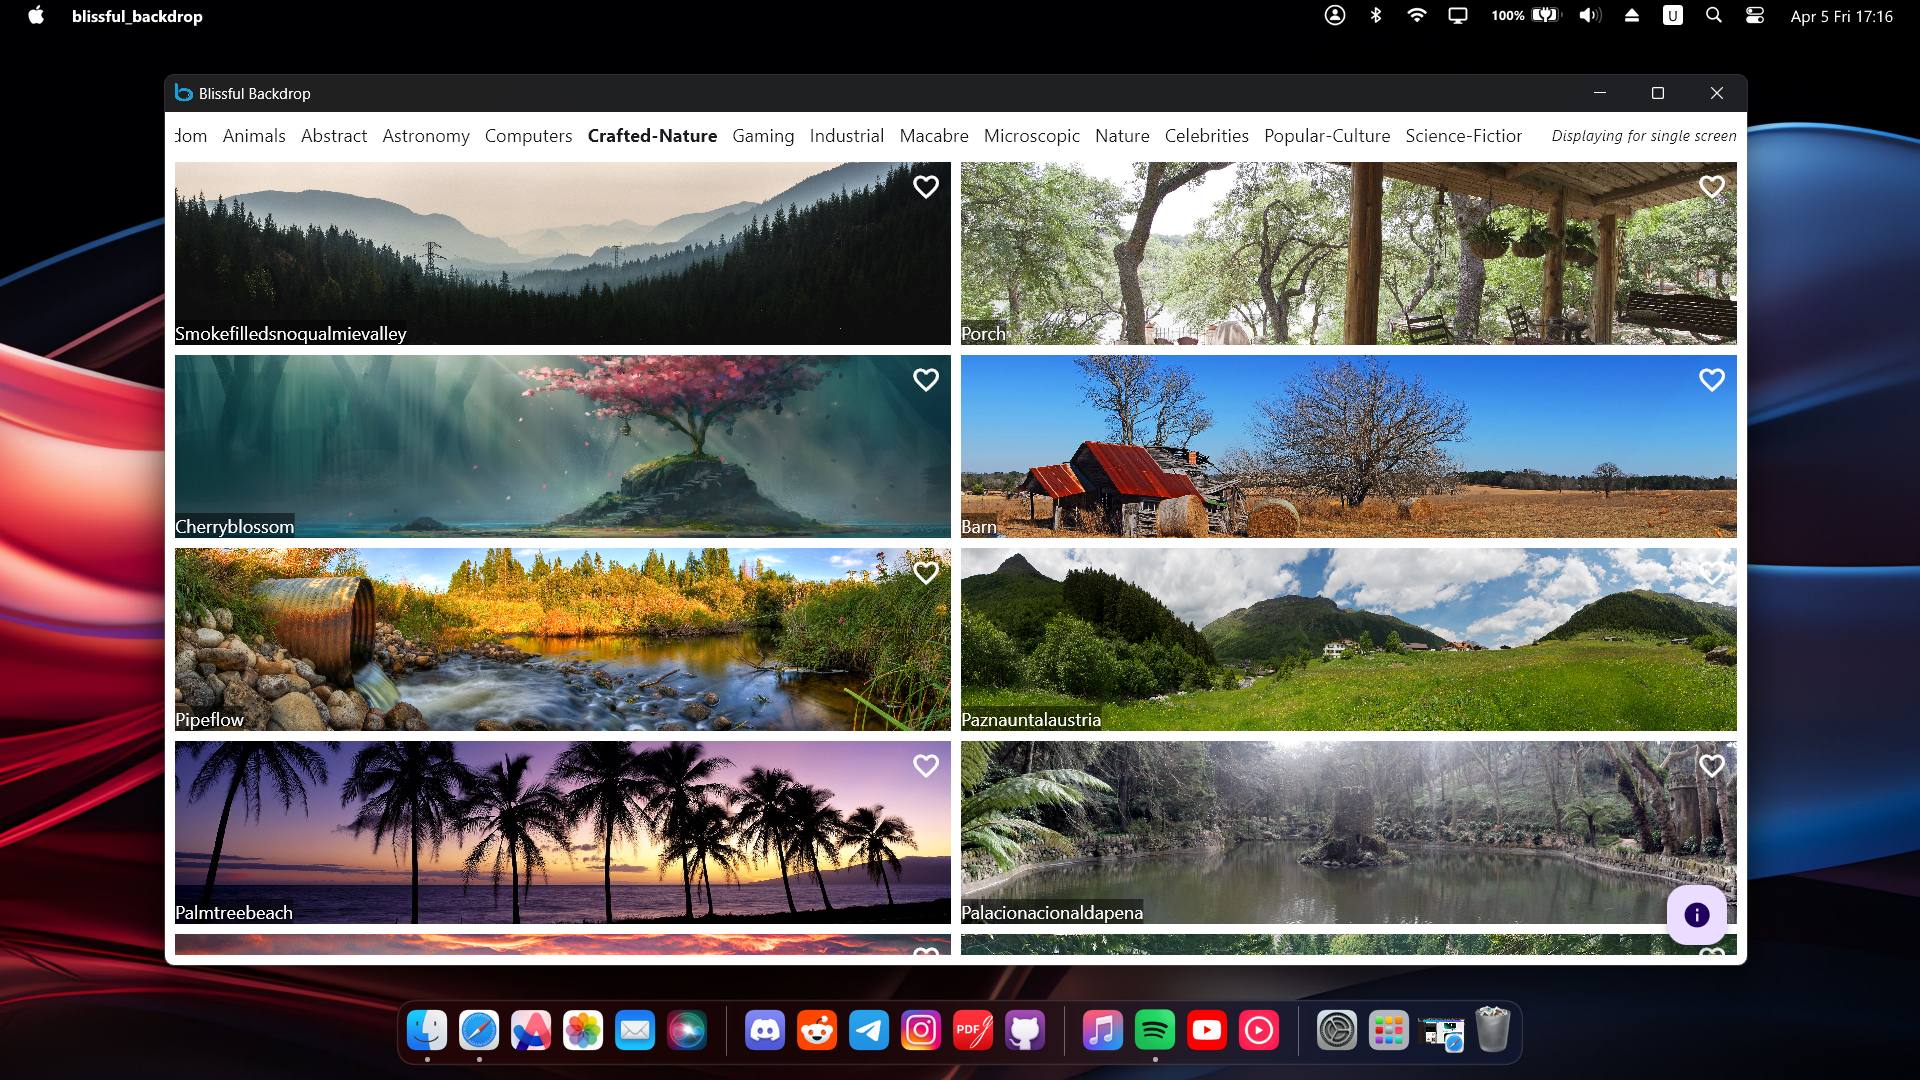
Task: Click the Gaming category tab
Action: 762,136
